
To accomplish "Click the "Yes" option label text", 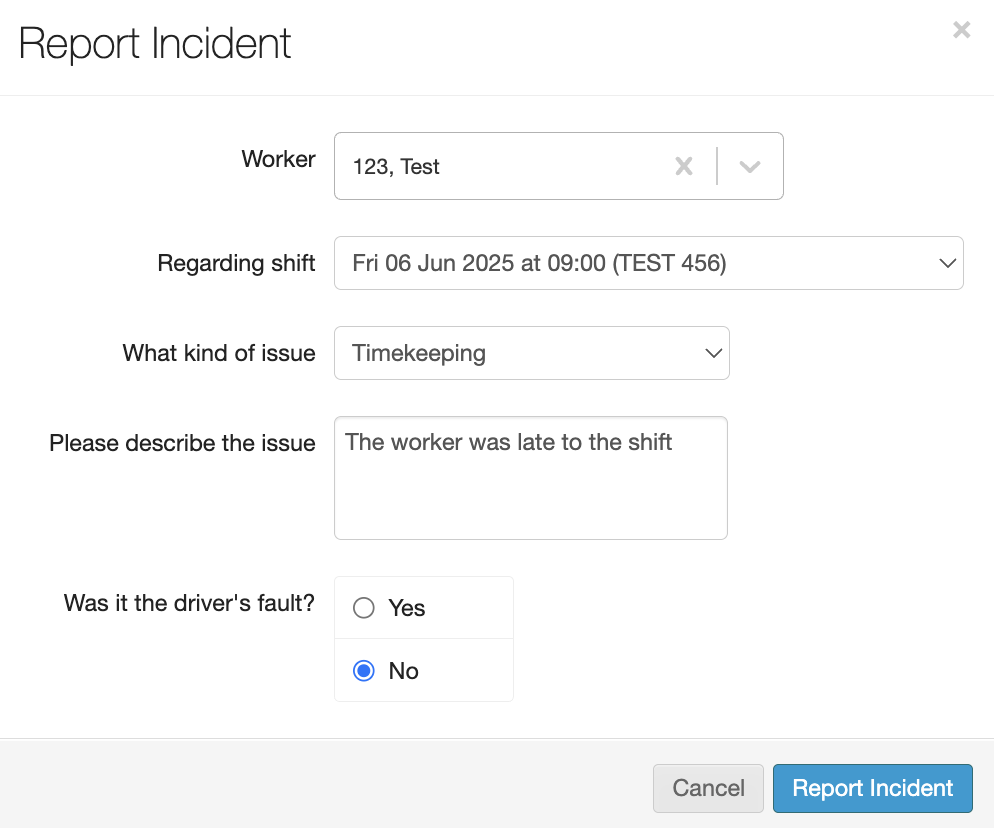I will pyautogui.click(x=407, y=608).
